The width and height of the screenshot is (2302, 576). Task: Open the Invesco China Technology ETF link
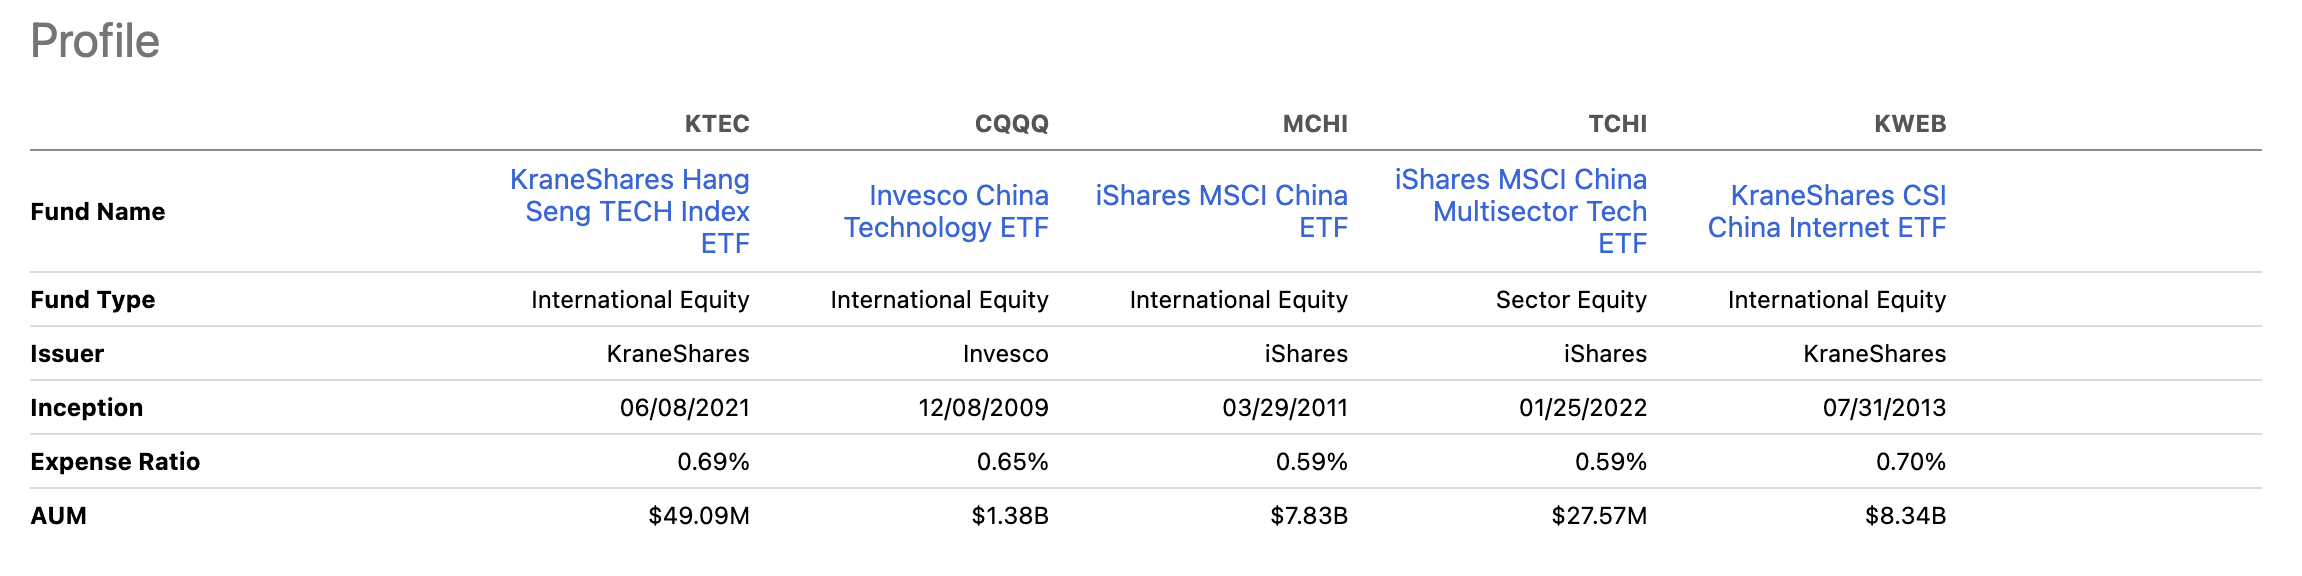[x=946, y=211]
